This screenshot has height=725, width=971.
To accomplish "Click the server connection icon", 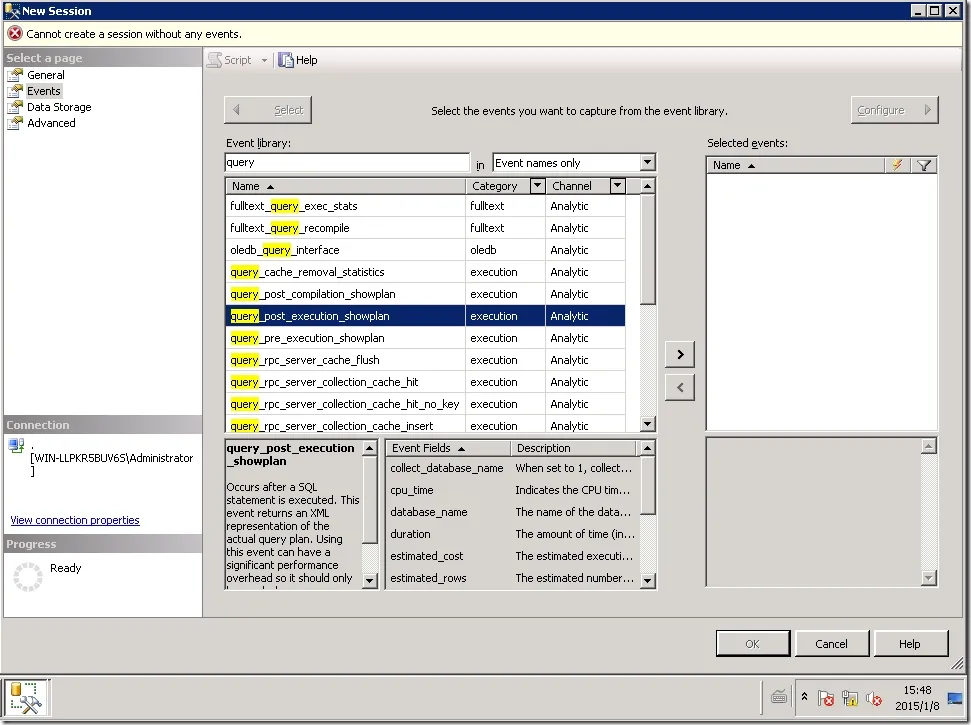I will tap(16, 445).
